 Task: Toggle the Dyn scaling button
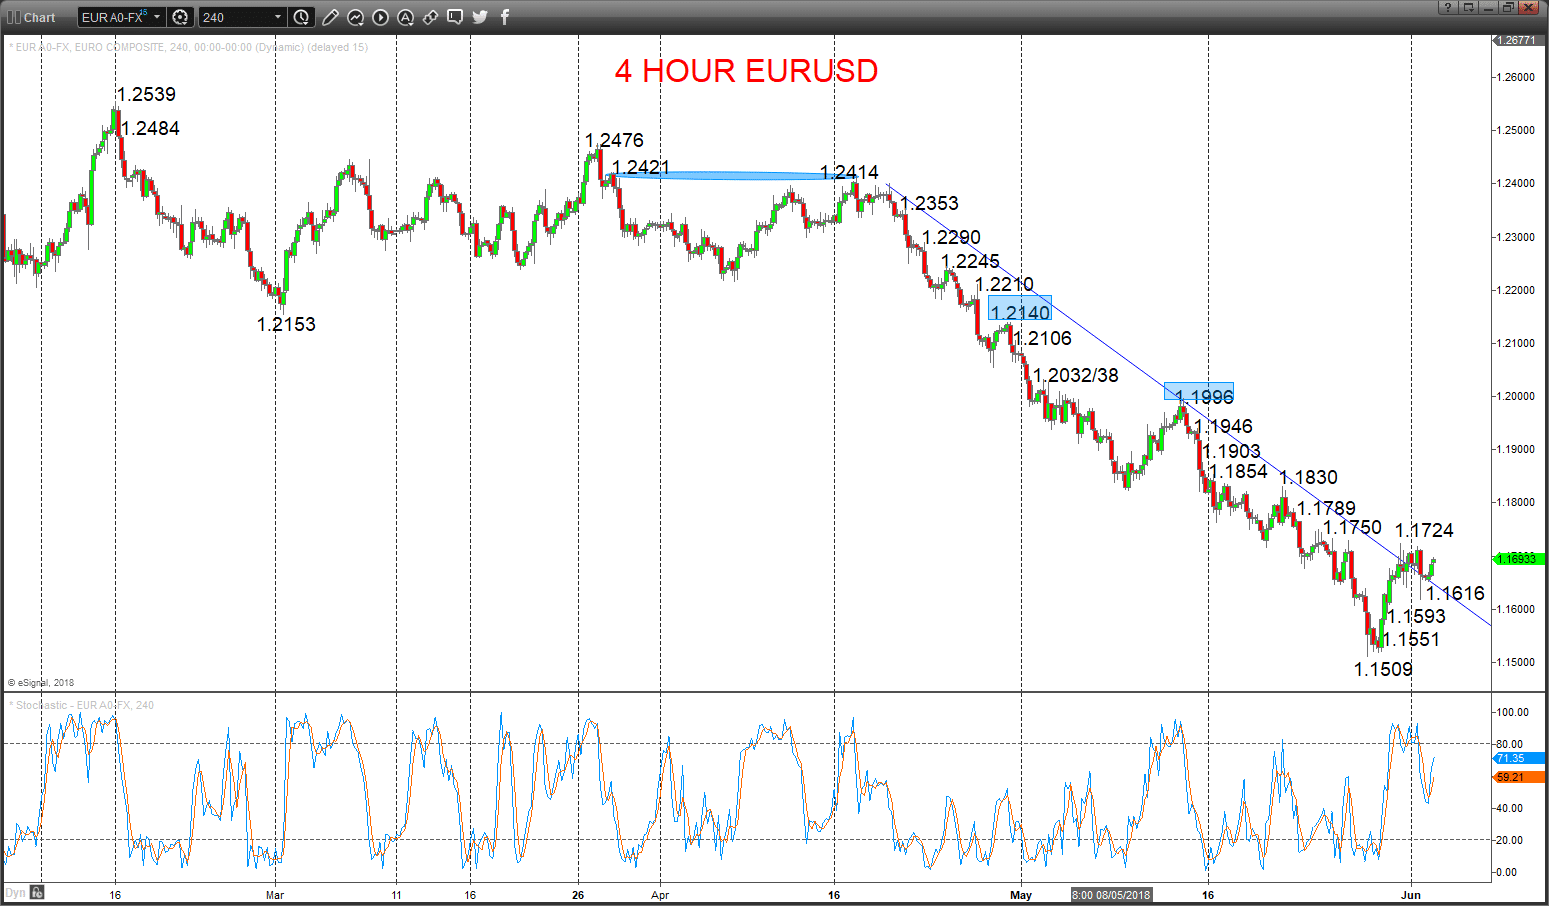click(15, 892)
